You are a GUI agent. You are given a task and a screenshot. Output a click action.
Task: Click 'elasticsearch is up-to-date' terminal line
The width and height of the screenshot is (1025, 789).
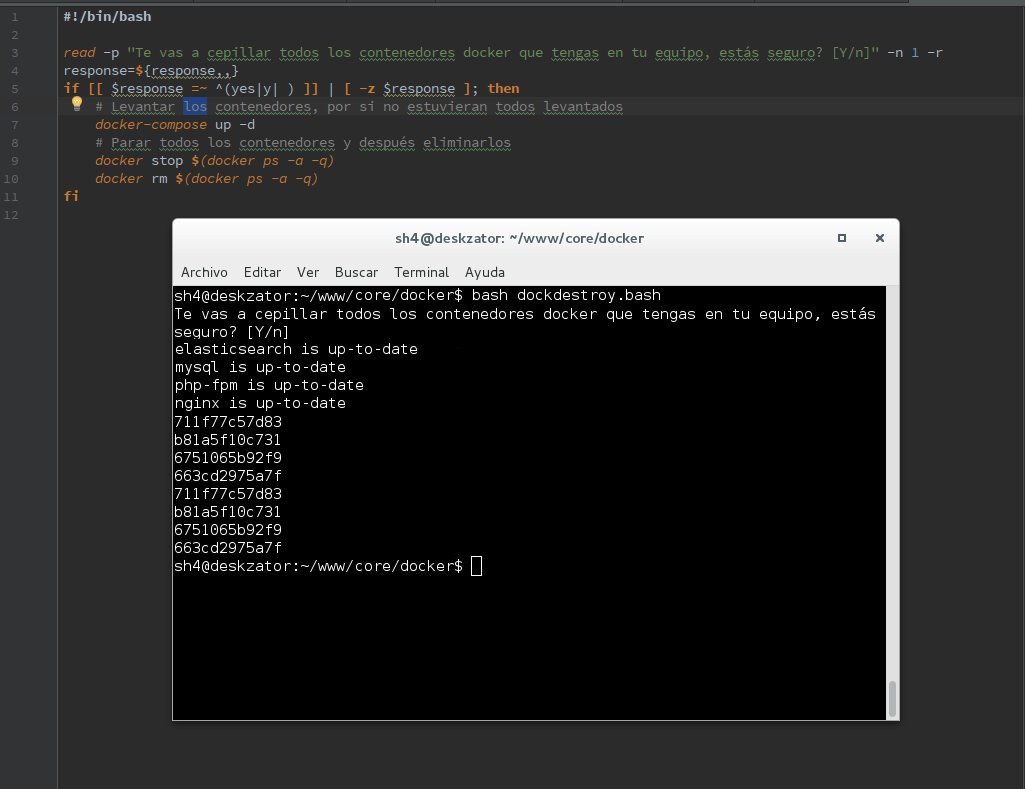296,349
